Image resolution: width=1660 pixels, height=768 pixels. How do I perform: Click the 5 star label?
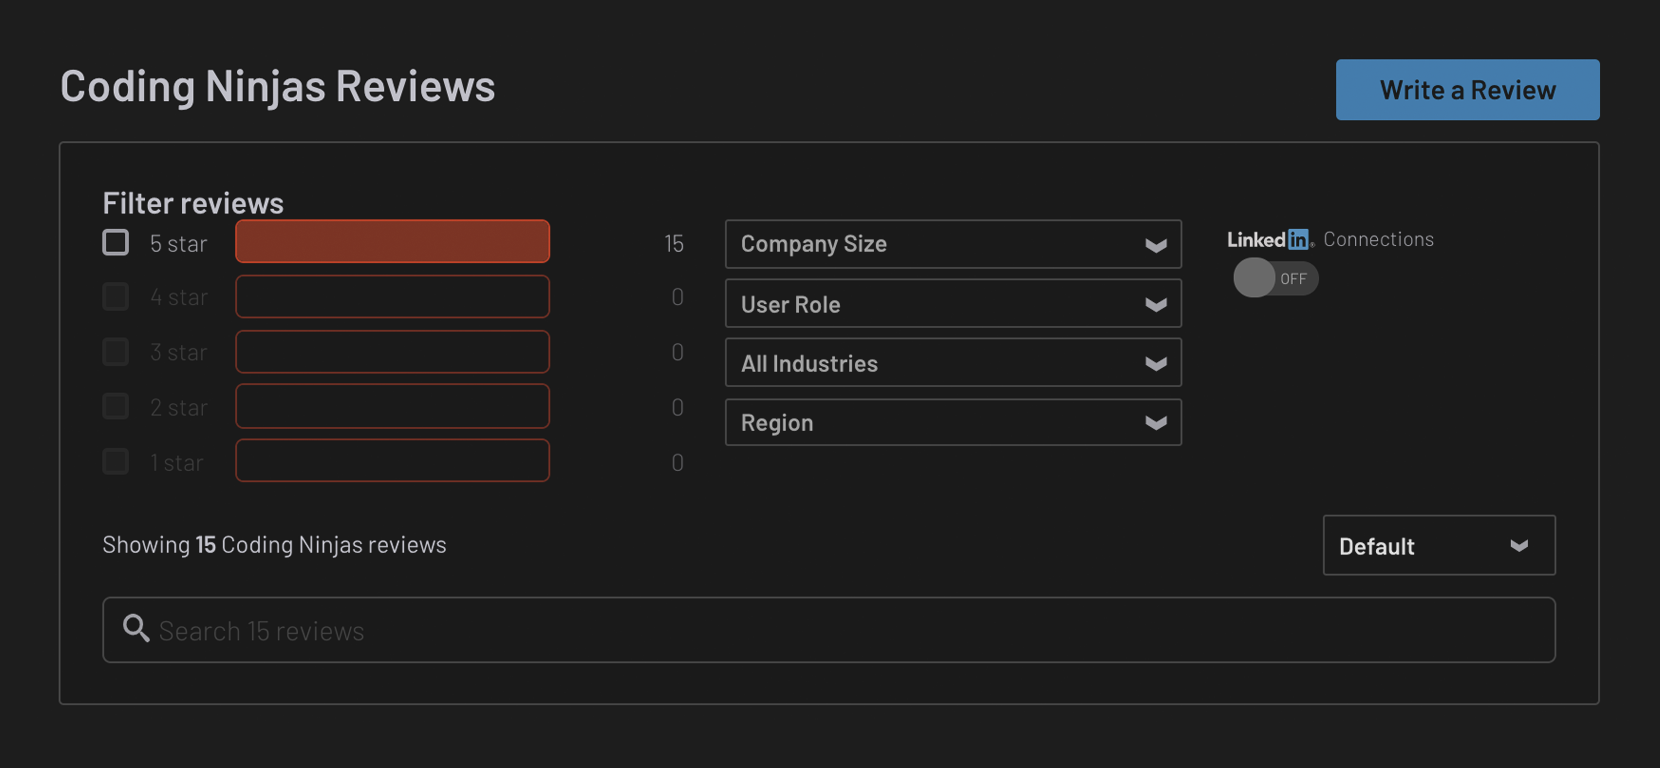pos(178,243)
